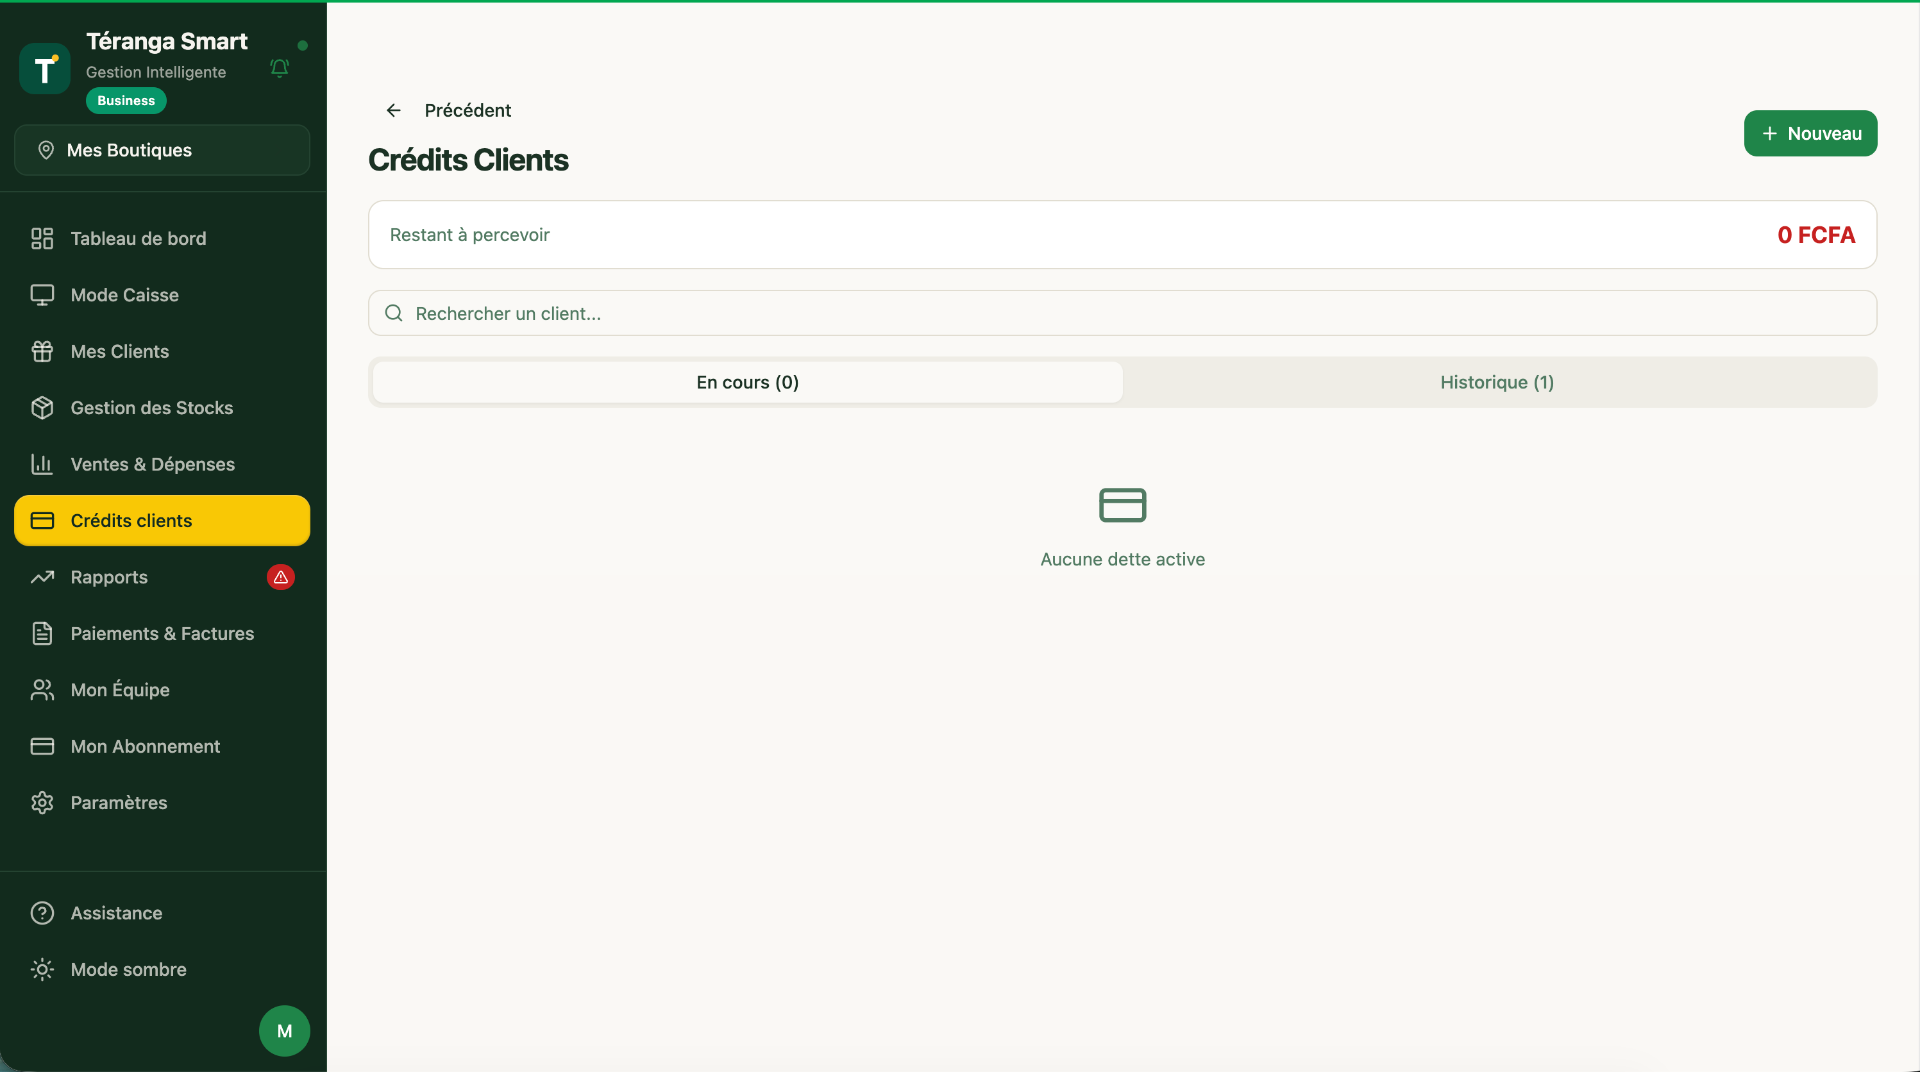Open Mon Équipe label
This screenshot has height=1072, width=1920.
(120, 690)
